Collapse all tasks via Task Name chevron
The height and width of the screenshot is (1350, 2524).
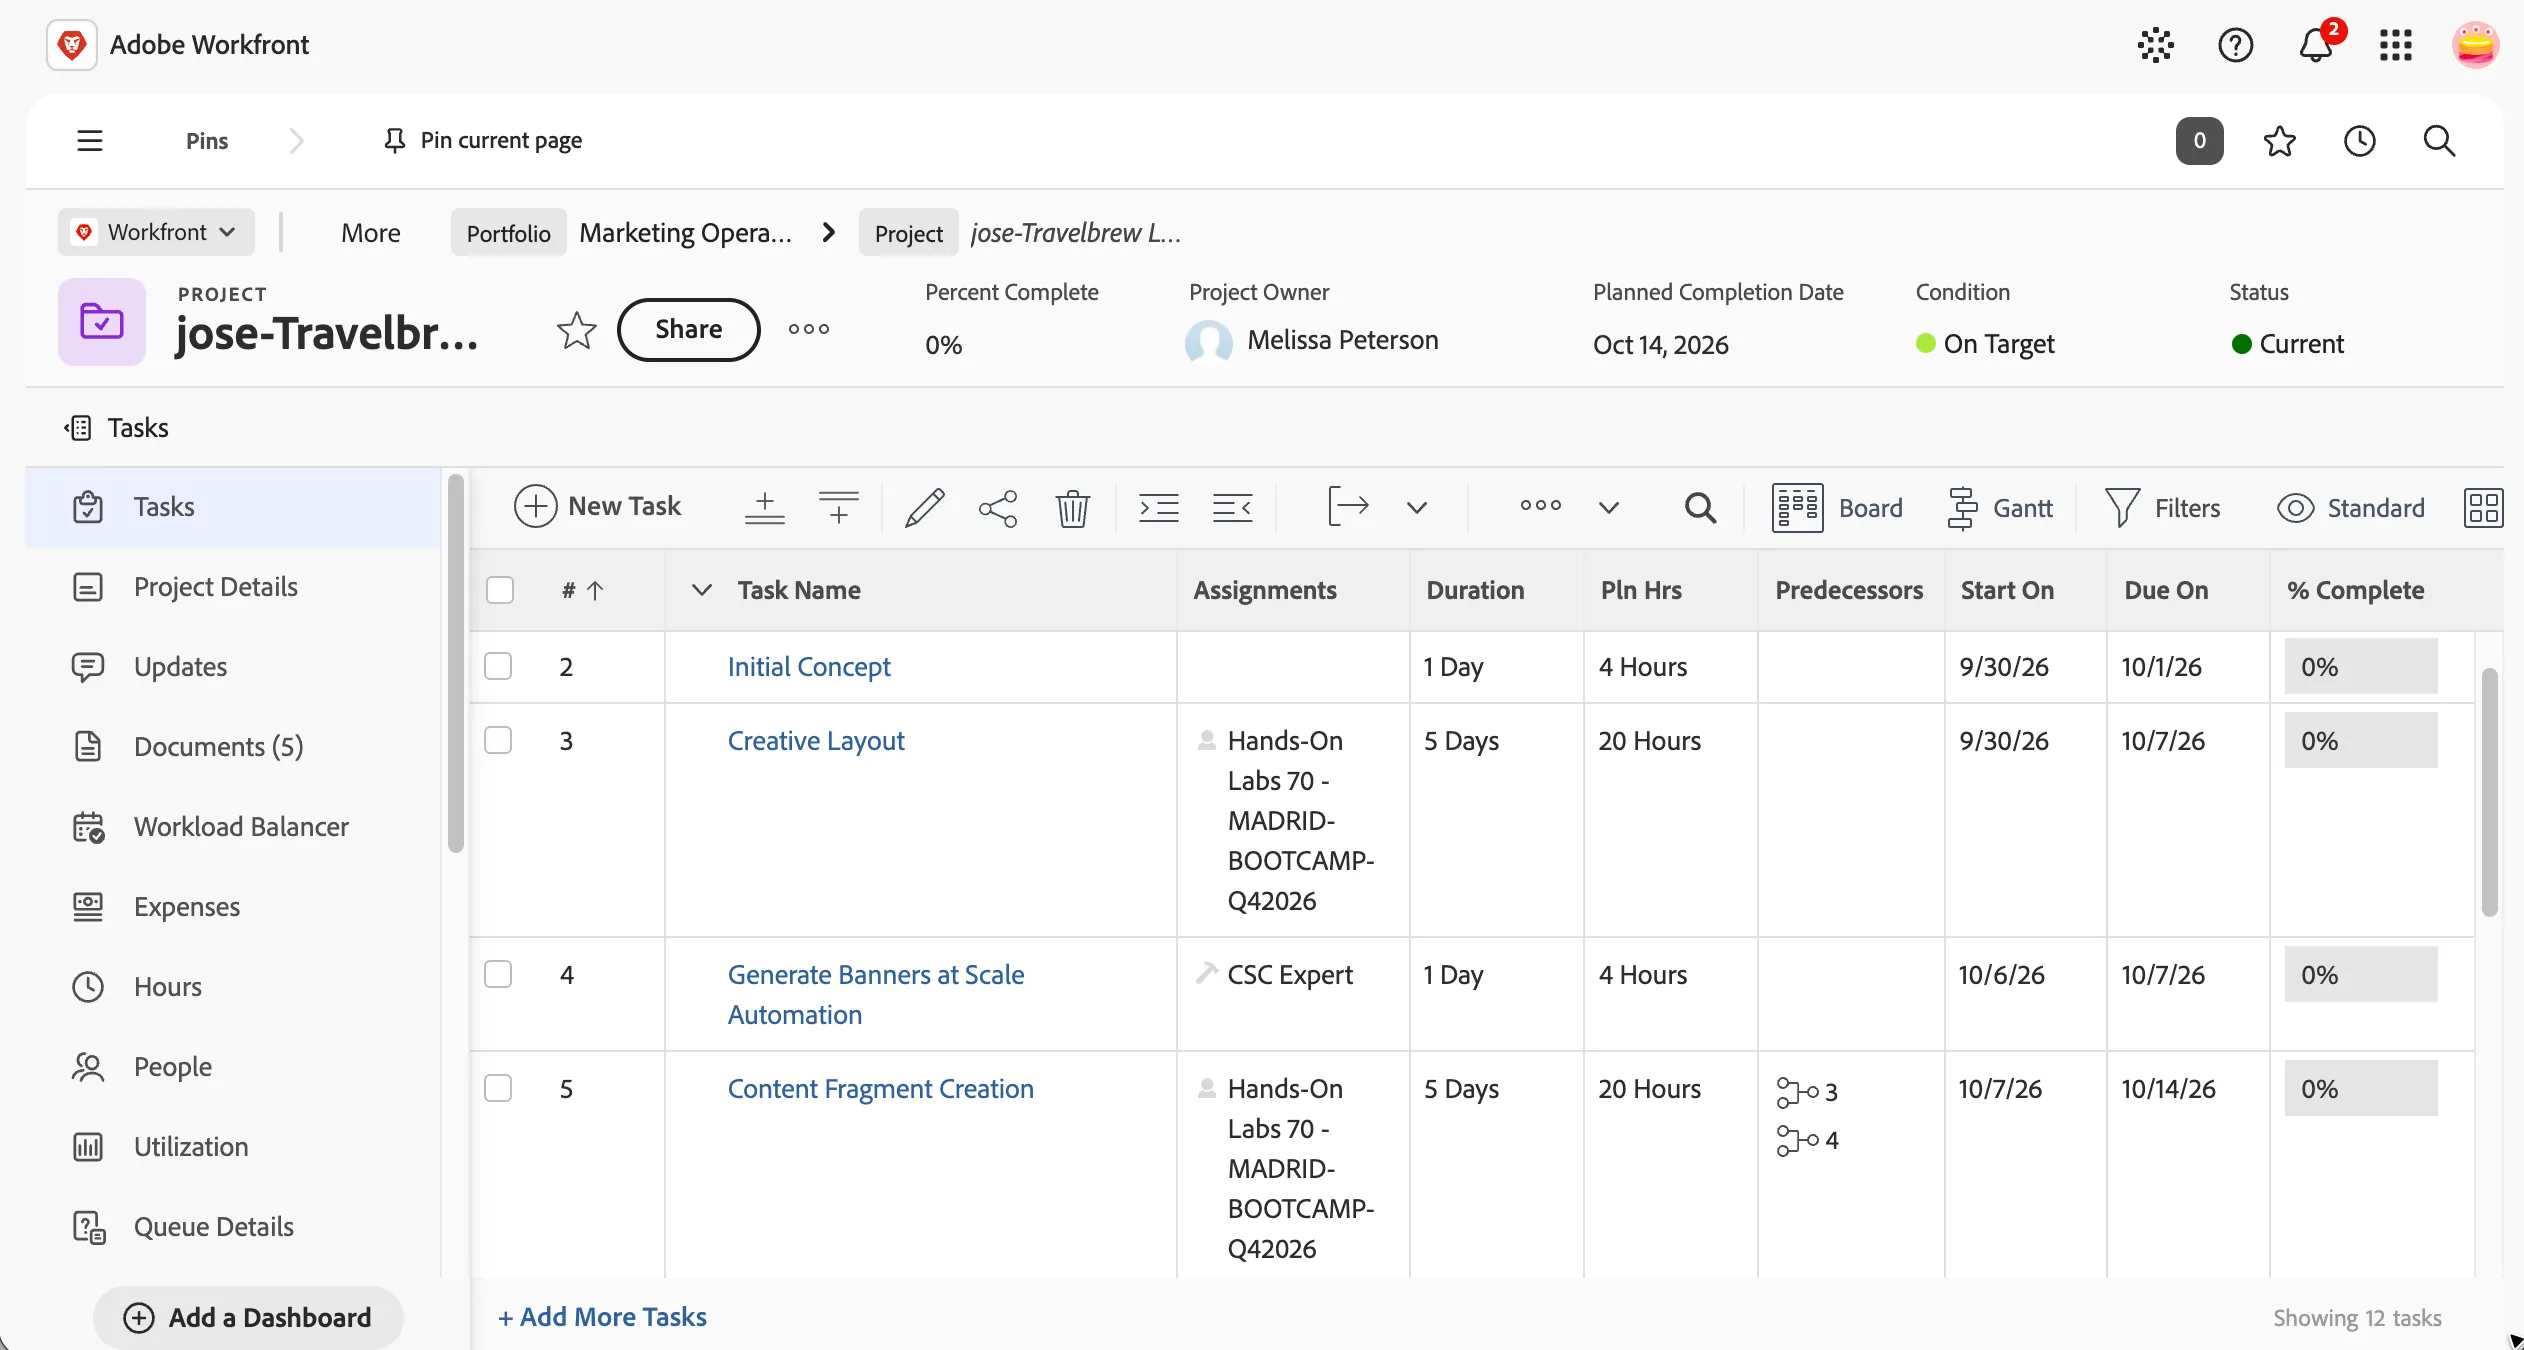(x=702, y=590)
